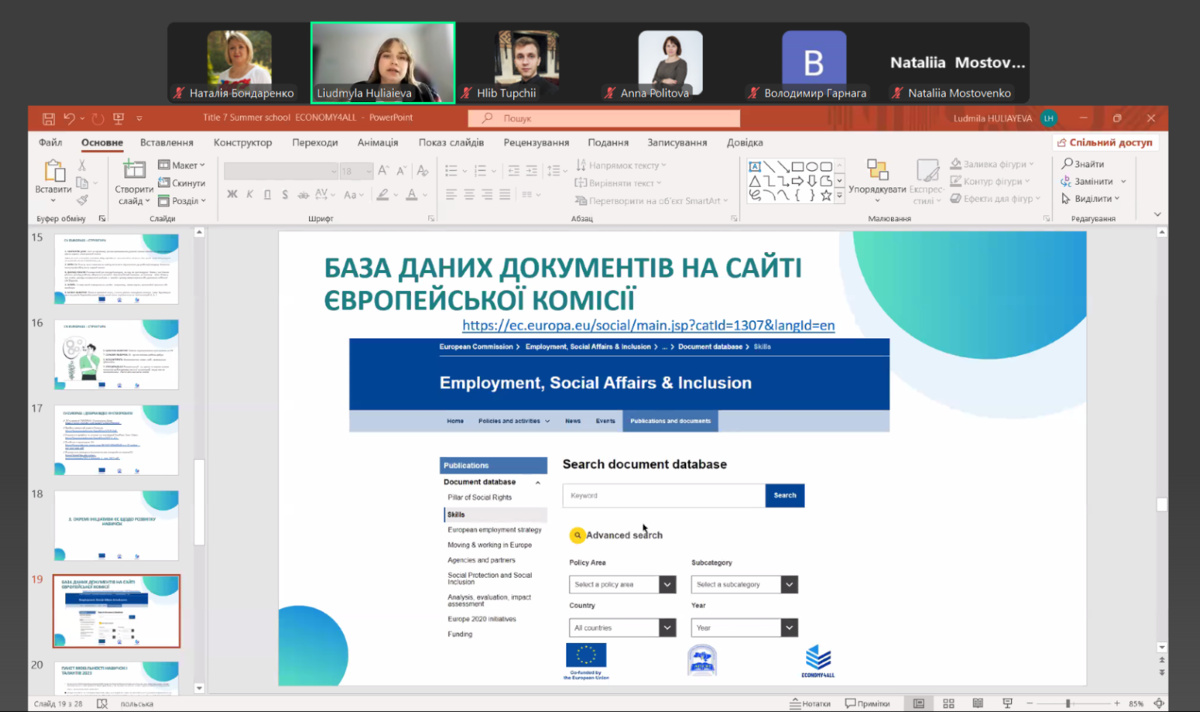
Task: Align text to the left
Action: (451, 194)
